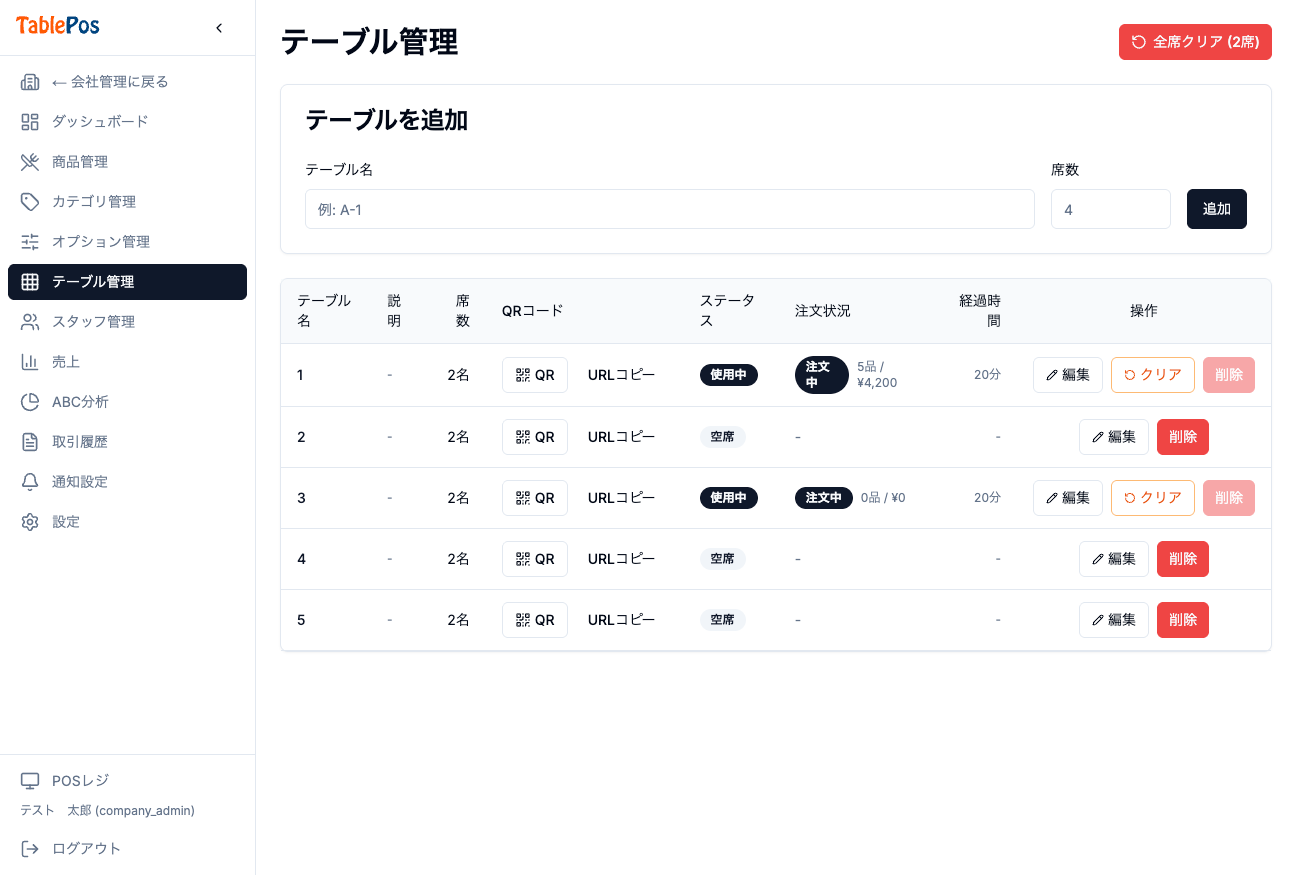1296x875 pixels.
Task: Click the 全席クリア (2席) button
Action: pyautogui.click(x=1195, y=42)
